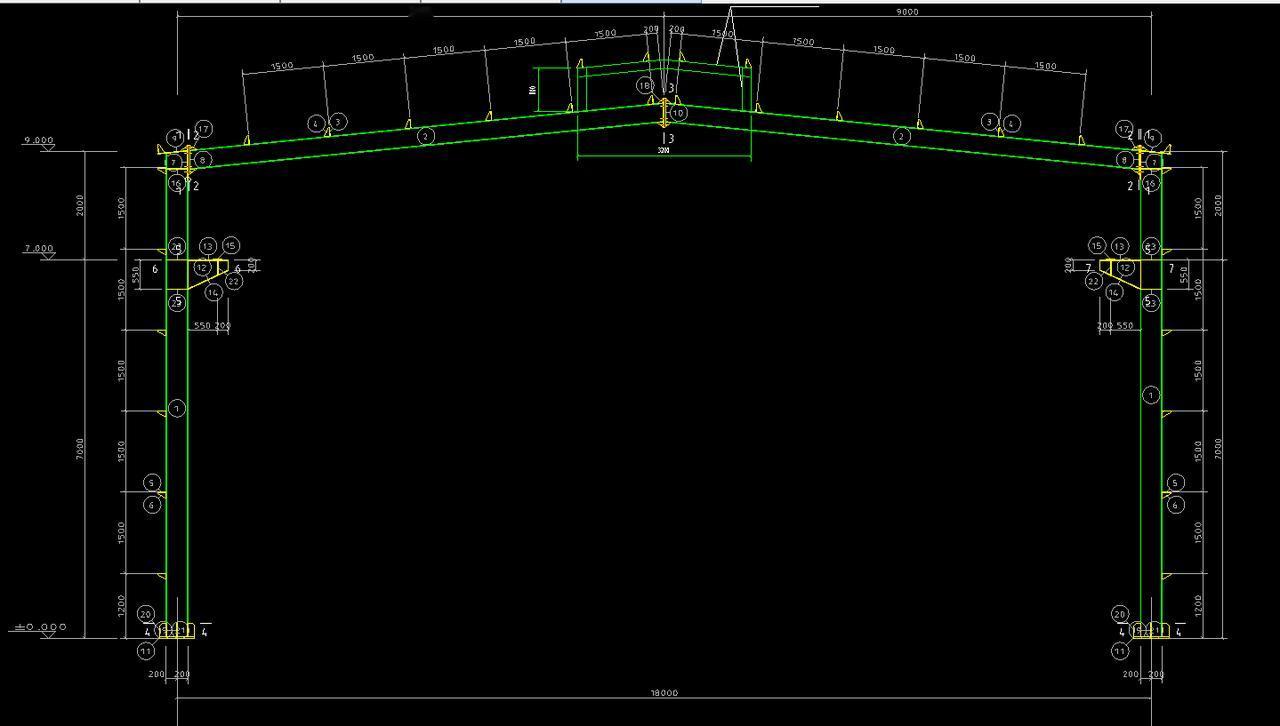This screenshot has width=1280, height=726.
Task: Click circled 8 at right eave joint
Action: 1125,159
